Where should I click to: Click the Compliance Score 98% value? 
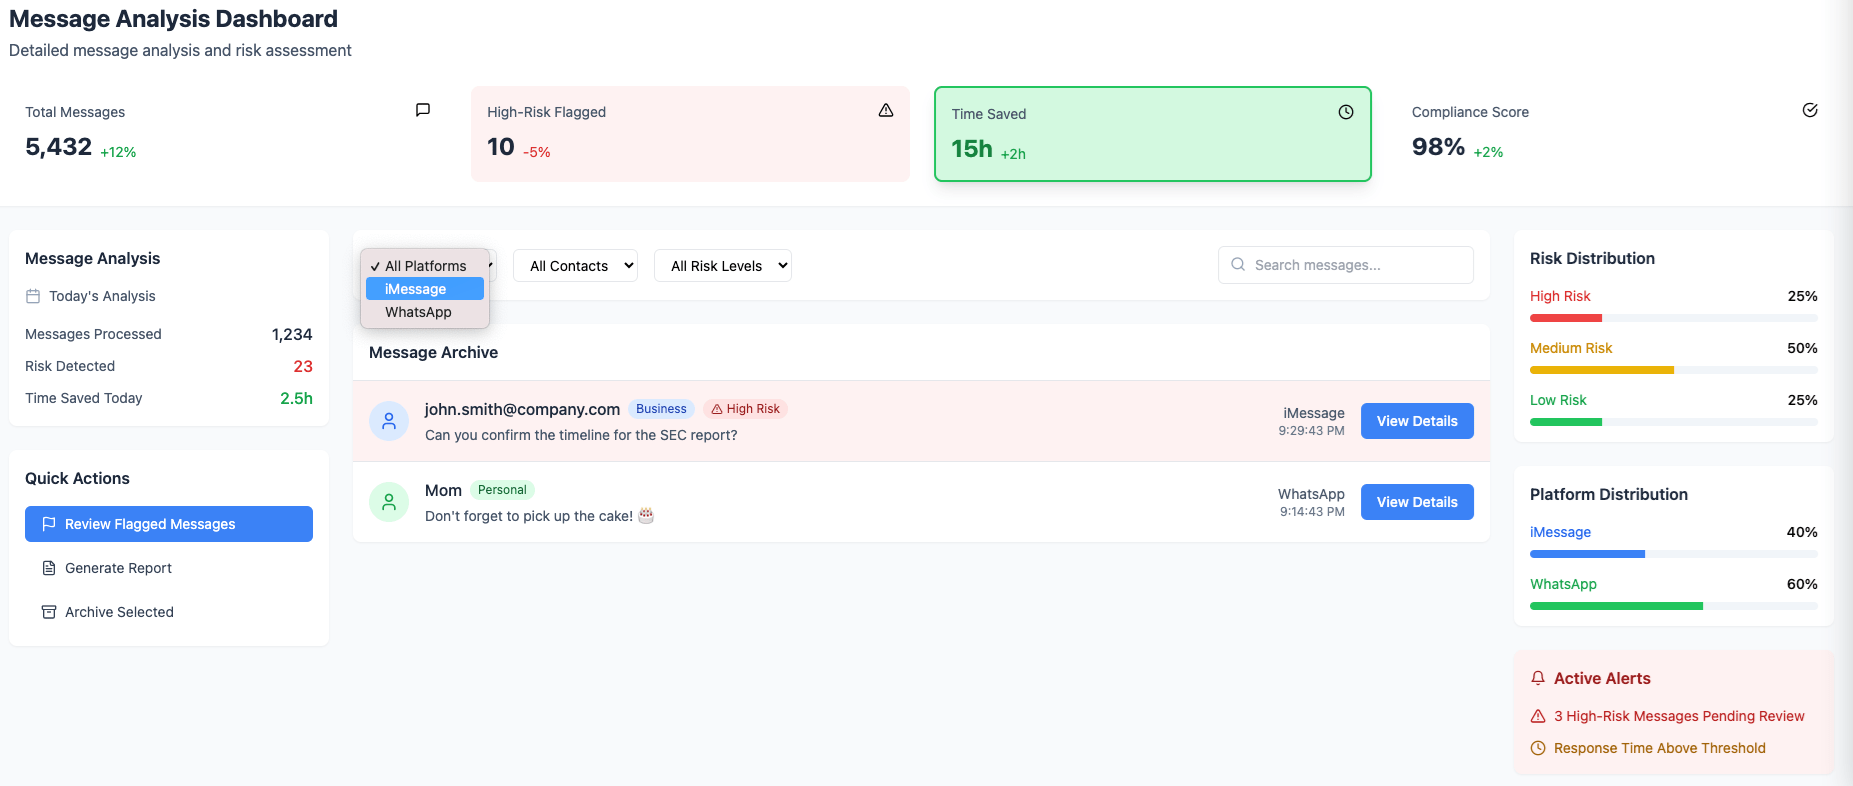click(1438, 147)
